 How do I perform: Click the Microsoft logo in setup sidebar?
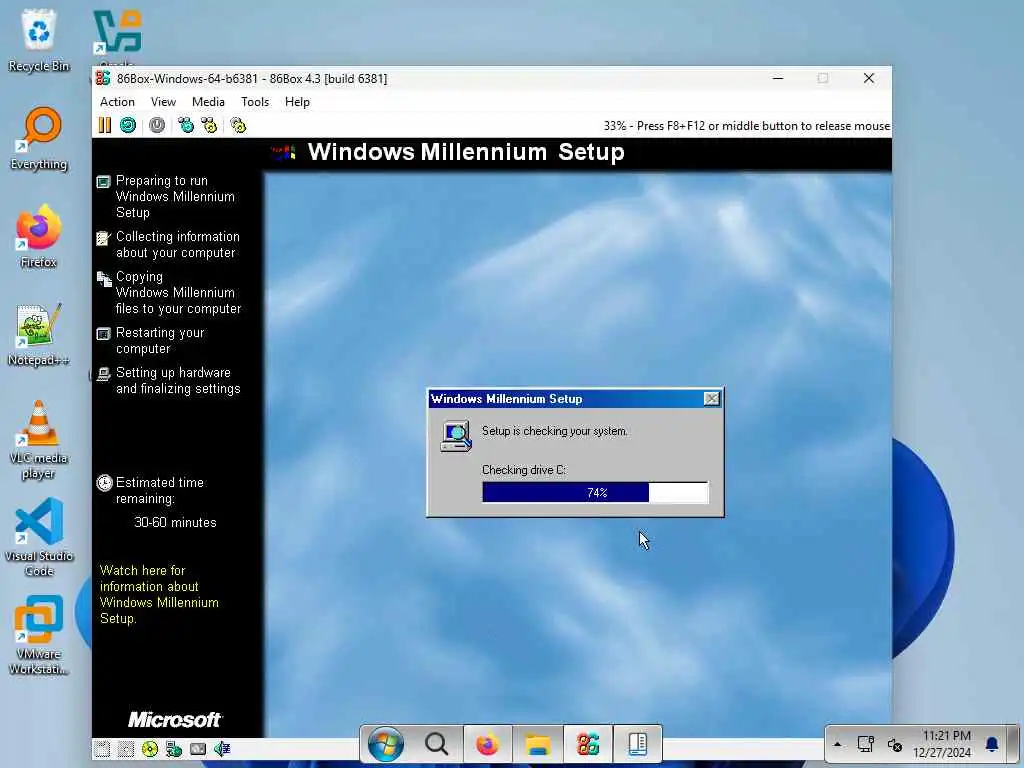point(175,720)
